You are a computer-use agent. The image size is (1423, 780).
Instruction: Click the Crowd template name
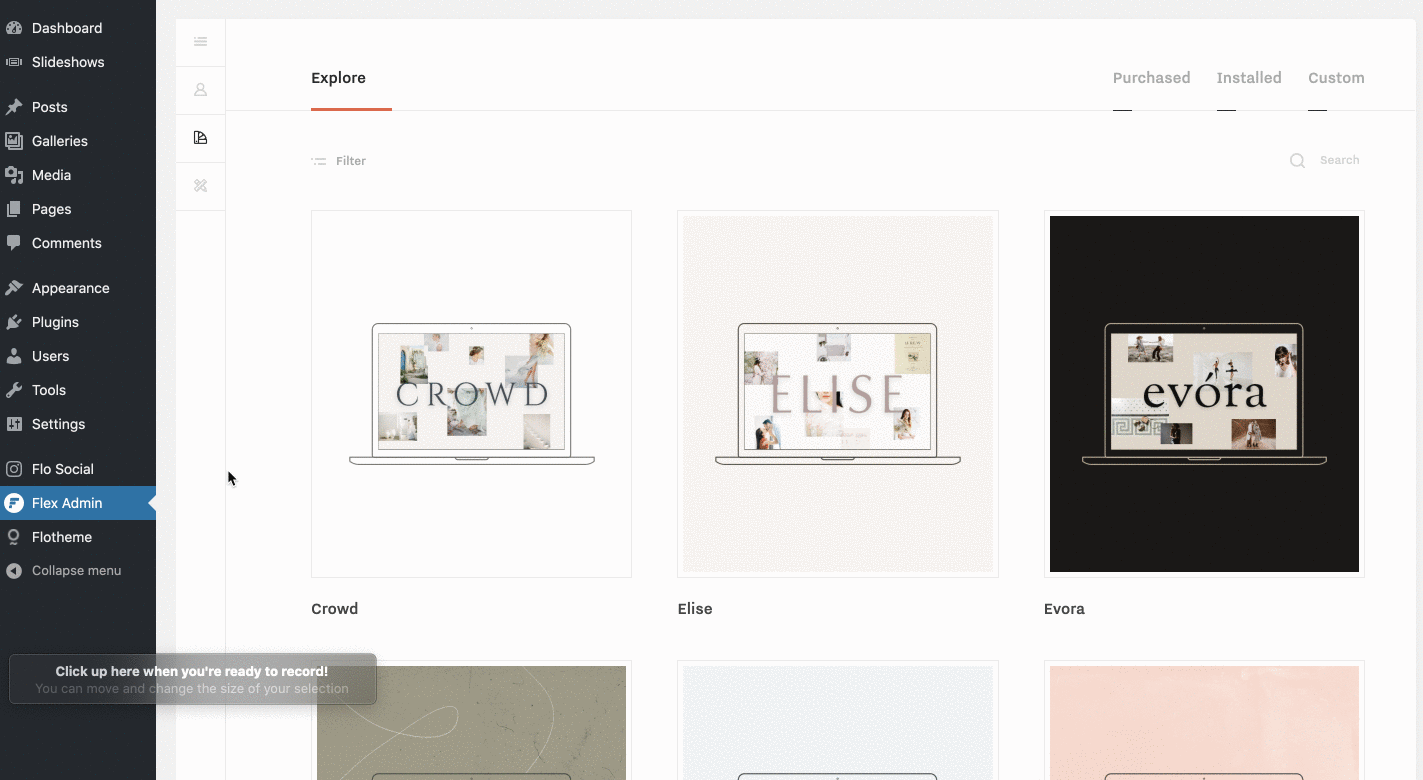point(335,609)
